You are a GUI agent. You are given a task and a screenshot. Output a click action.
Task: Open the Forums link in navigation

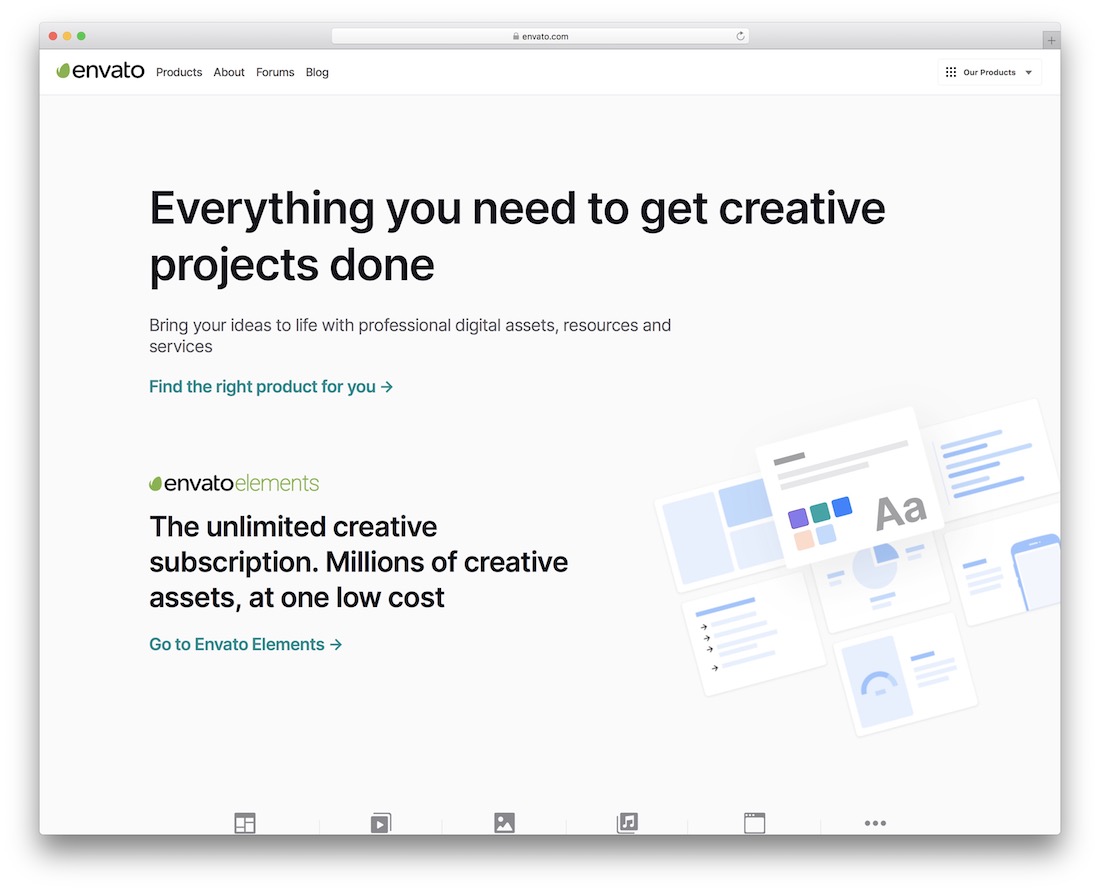coord(275,72)
